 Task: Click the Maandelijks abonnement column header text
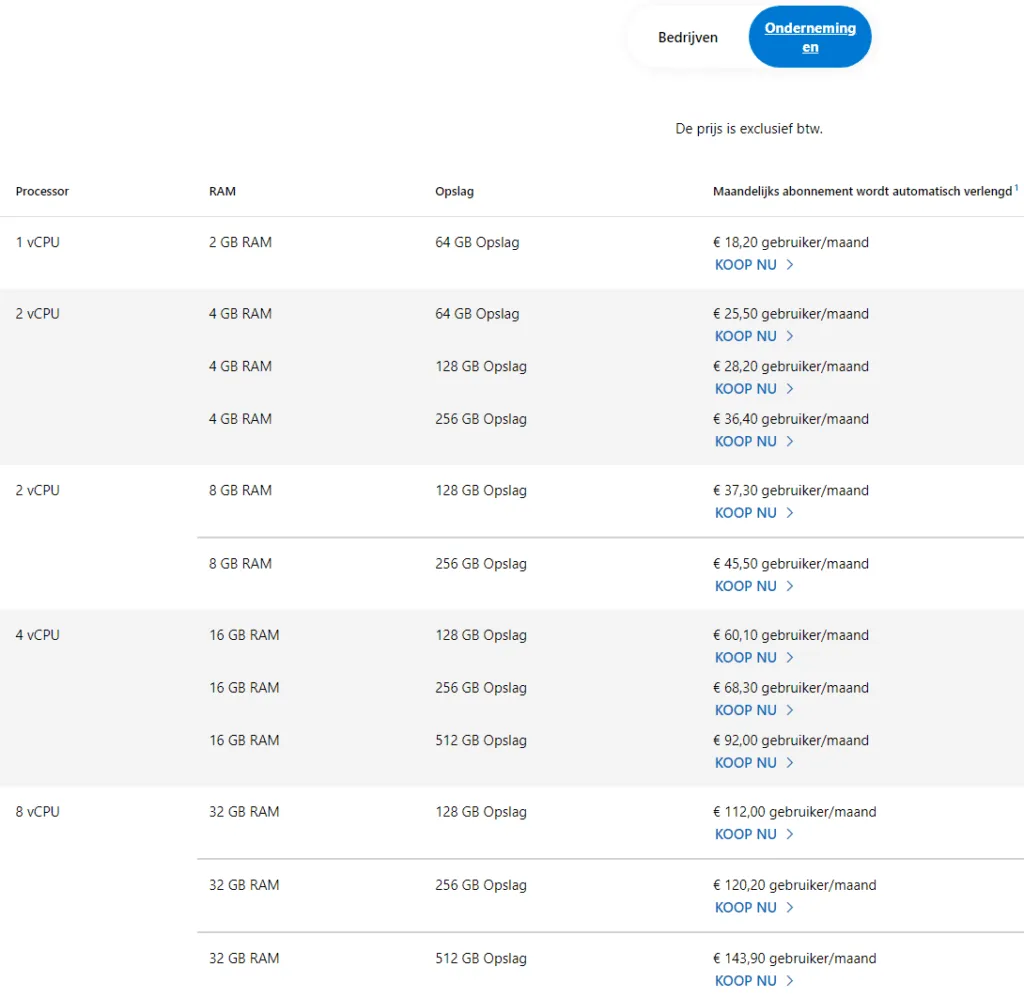[862, 191]
